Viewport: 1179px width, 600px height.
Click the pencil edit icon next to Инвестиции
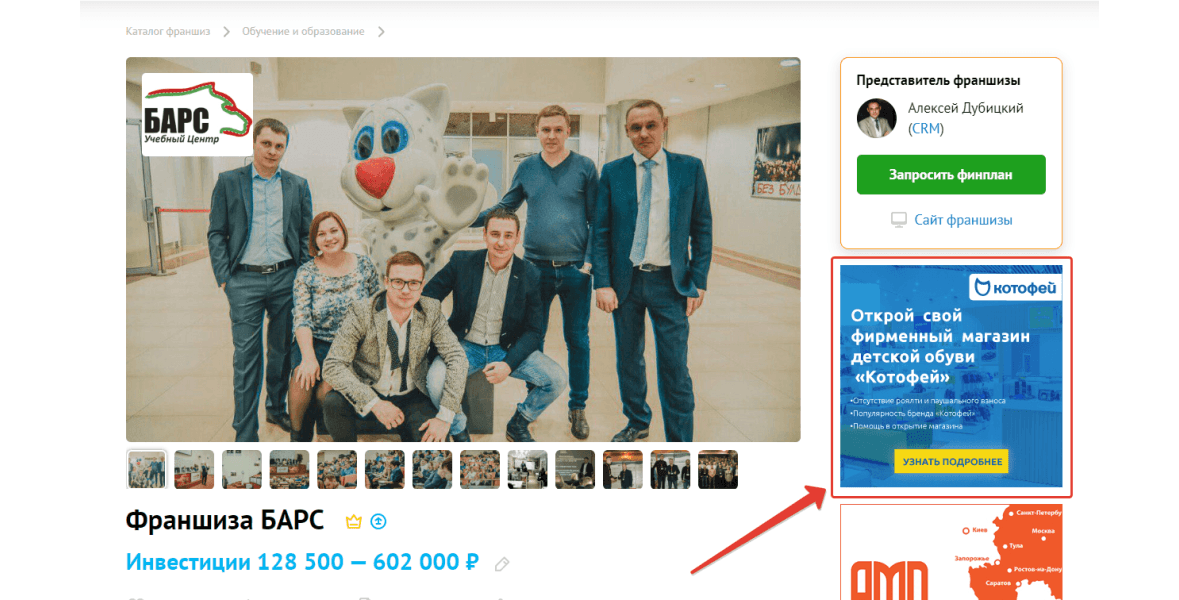click(x=502, y=564)
